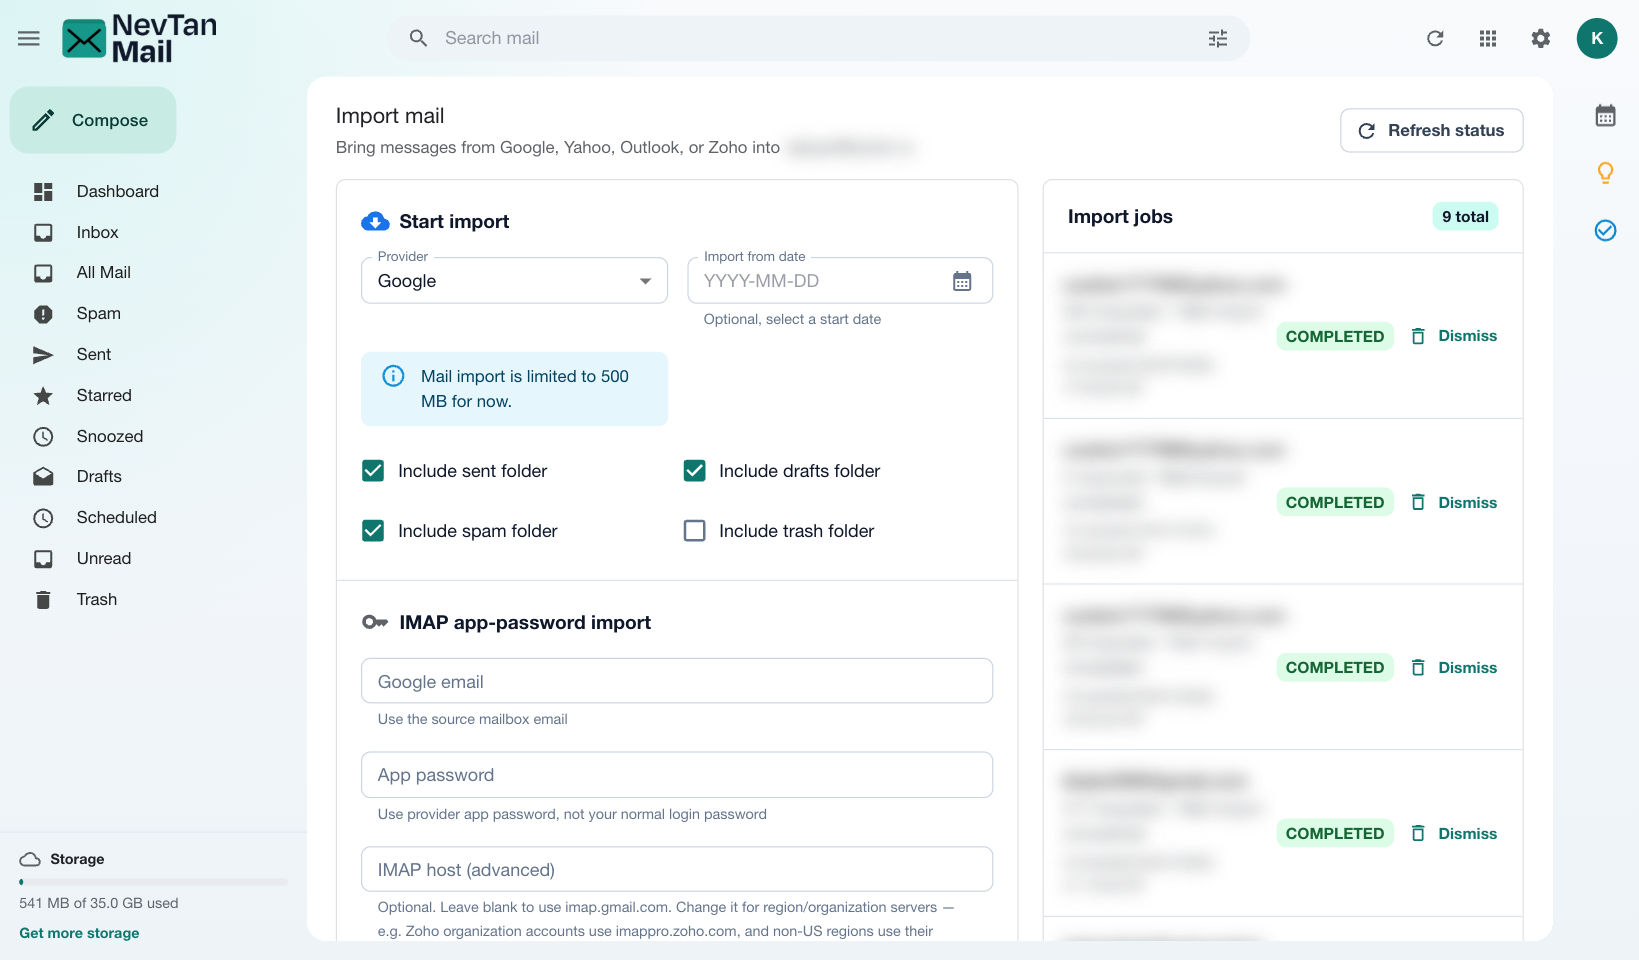
Task: Click the NevTan Mail logo
Action: coord(139,38)
